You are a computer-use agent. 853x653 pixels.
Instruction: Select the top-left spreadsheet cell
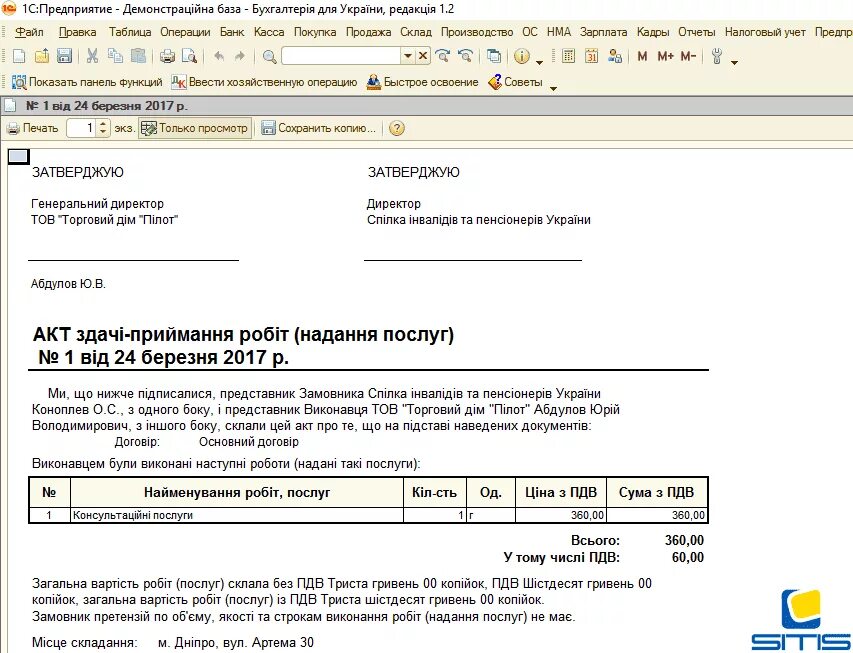[18, 157]
